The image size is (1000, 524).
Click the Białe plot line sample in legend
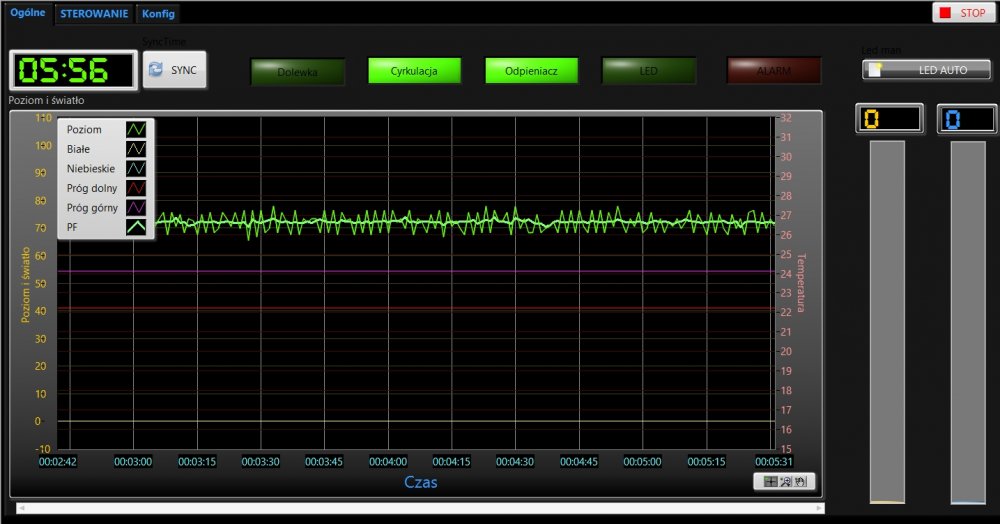click(135, 149)
